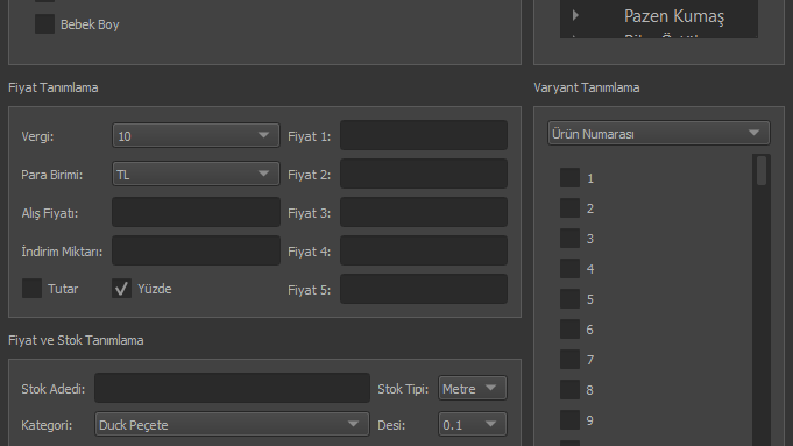Check variant number 9 checkbox

pyautogui.click(x=570, y=420)
